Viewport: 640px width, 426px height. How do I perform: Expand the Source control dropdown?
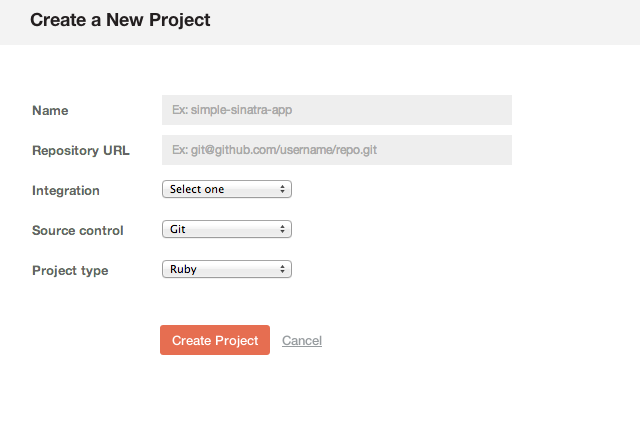(x=226, y=229)
